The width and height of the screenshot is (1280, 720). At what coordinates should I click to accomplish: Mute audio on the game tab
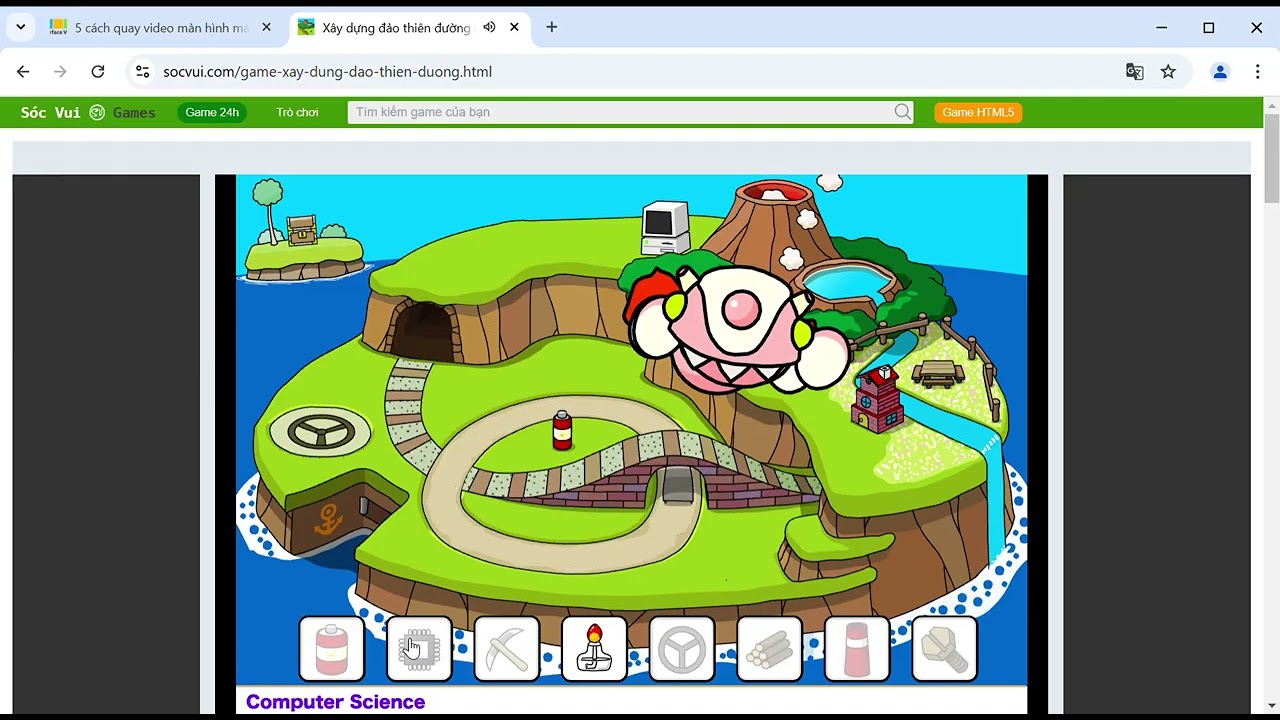(489, 28)
